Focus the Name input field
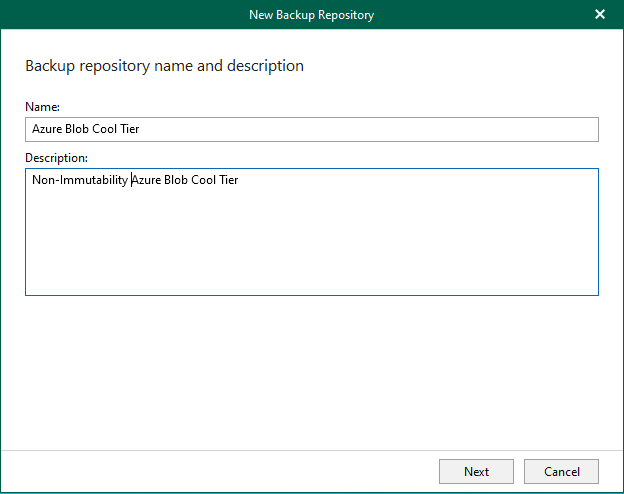This screenshot has height=494, width=624. pyautogui.click(x=311, y=130)
